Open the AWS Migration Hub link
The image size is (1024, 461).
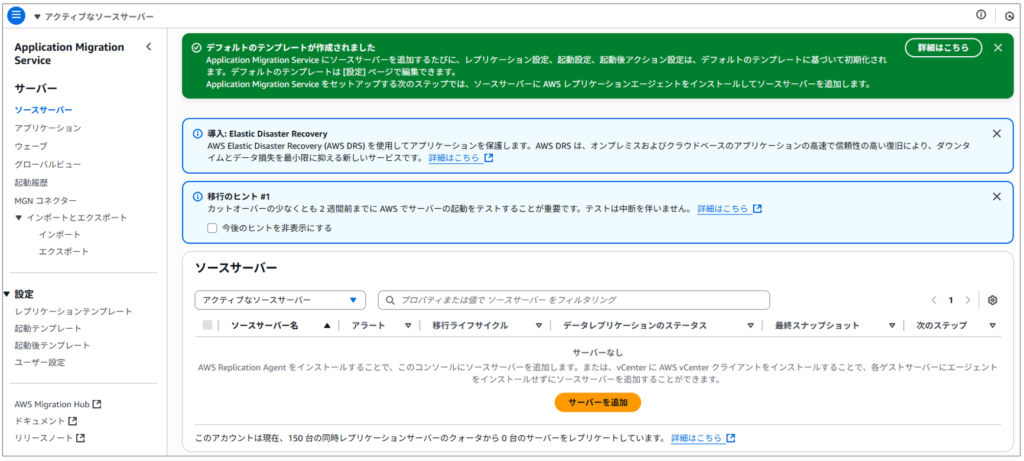pos(52,404)
